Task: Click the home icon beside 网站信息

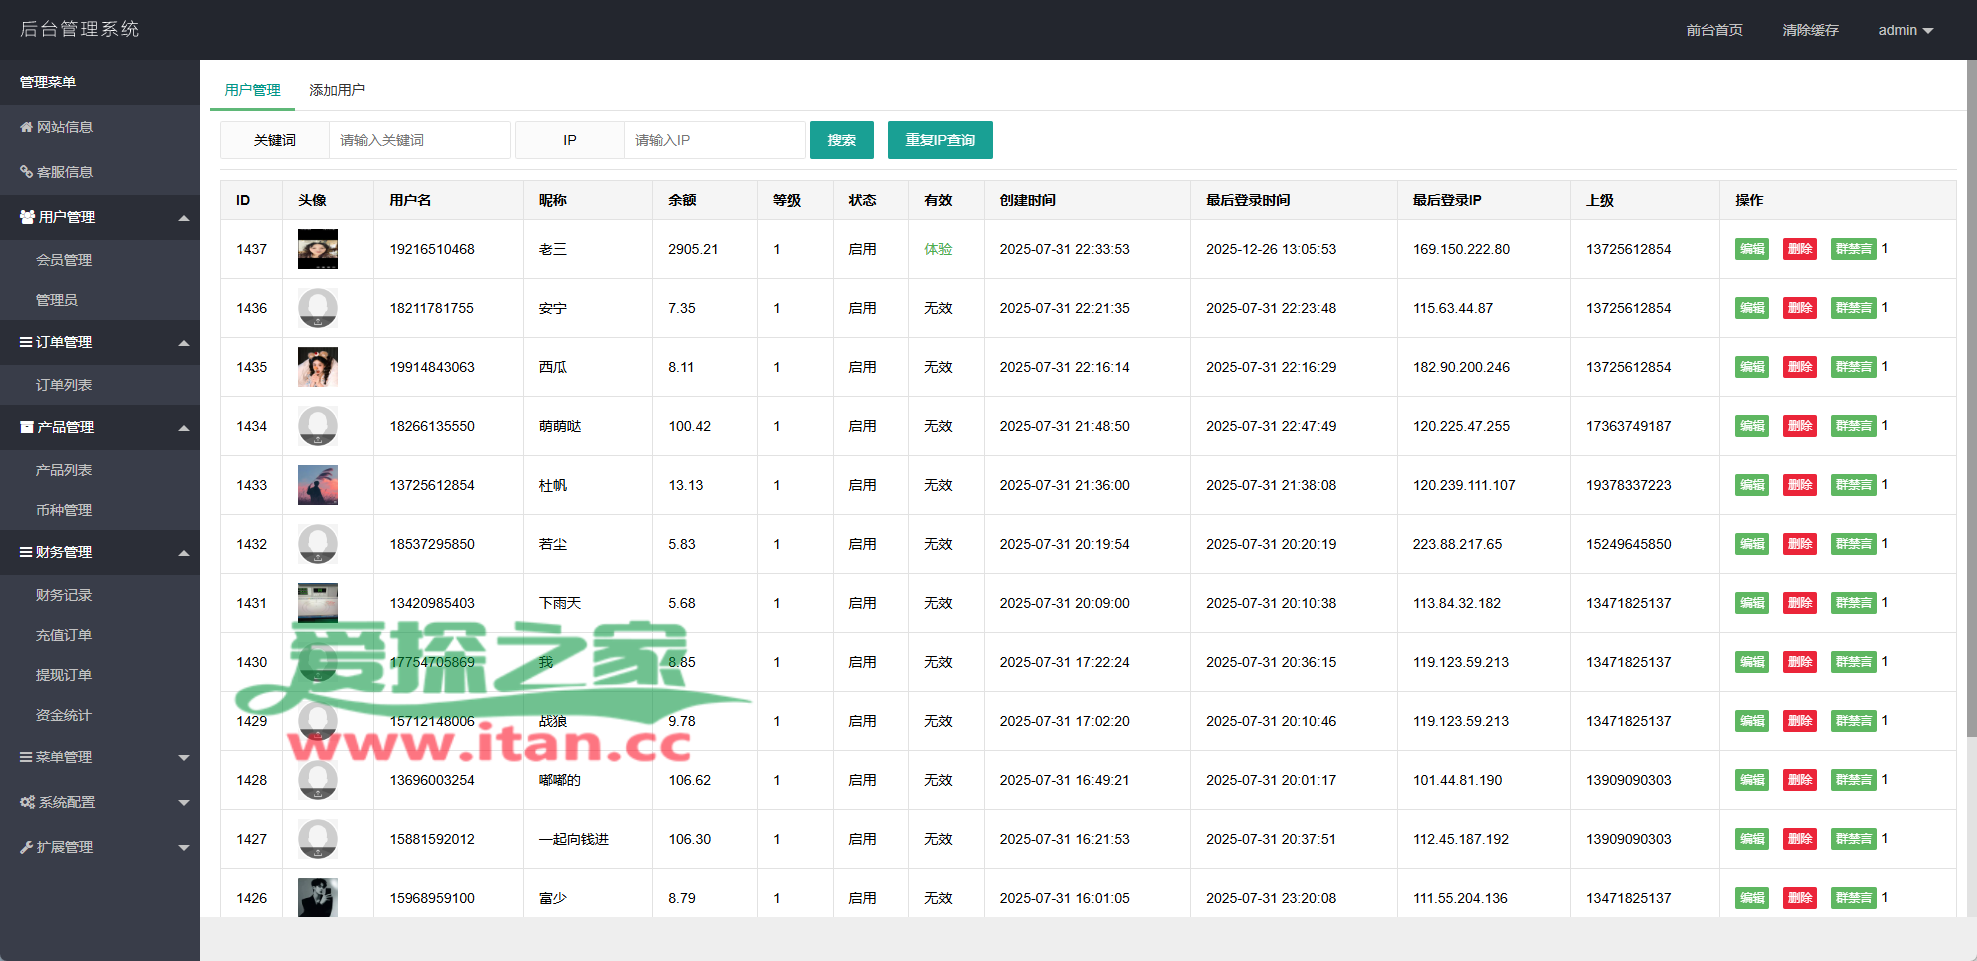Action: (x=26, y=127)
